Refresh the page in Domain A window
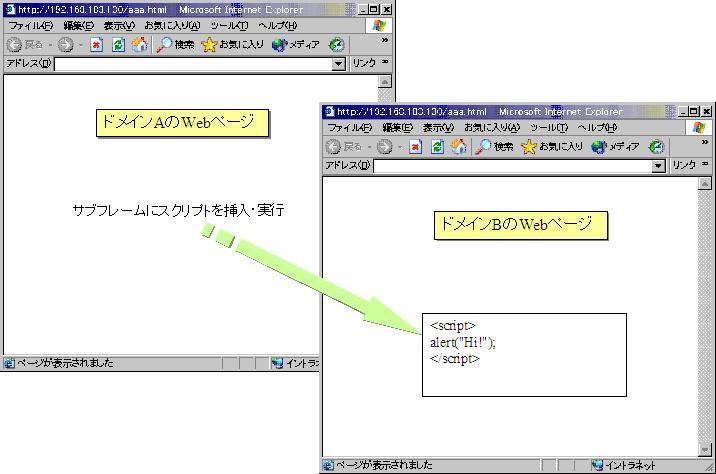716x474 pixels. click(118, 44)
